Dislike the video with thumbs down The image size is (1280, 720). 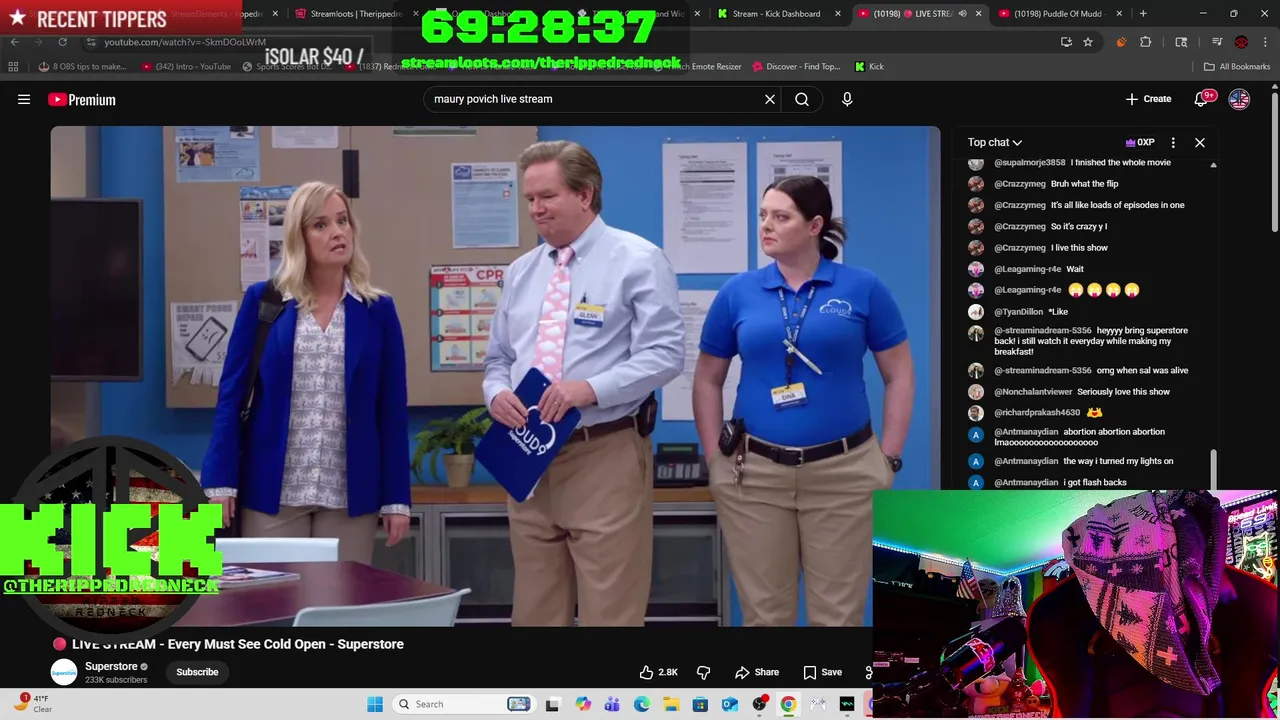point(703,672)
